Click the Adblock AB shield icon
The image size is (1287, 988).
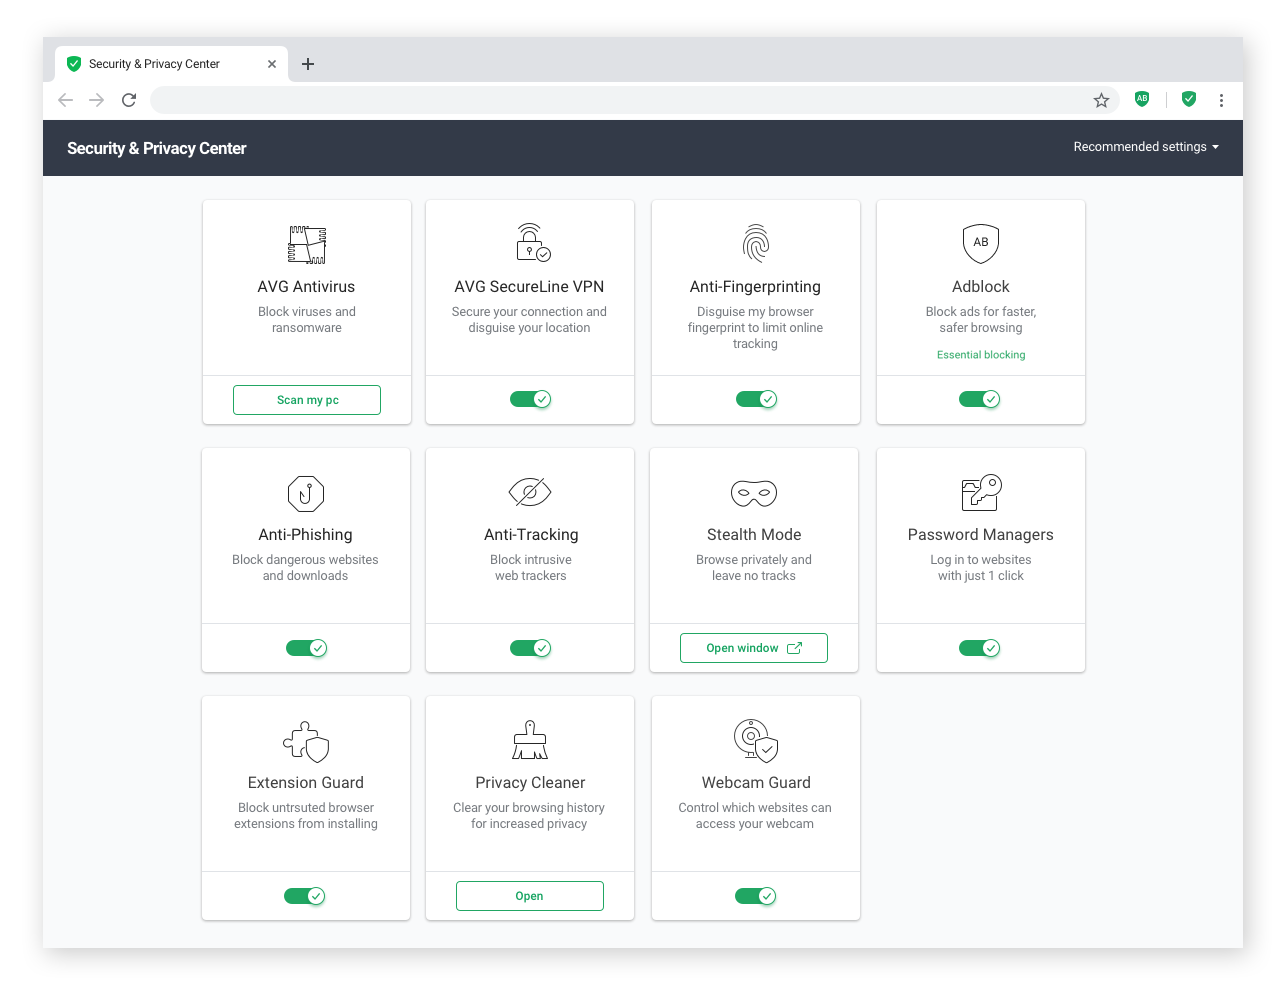[x=980, y=243]
